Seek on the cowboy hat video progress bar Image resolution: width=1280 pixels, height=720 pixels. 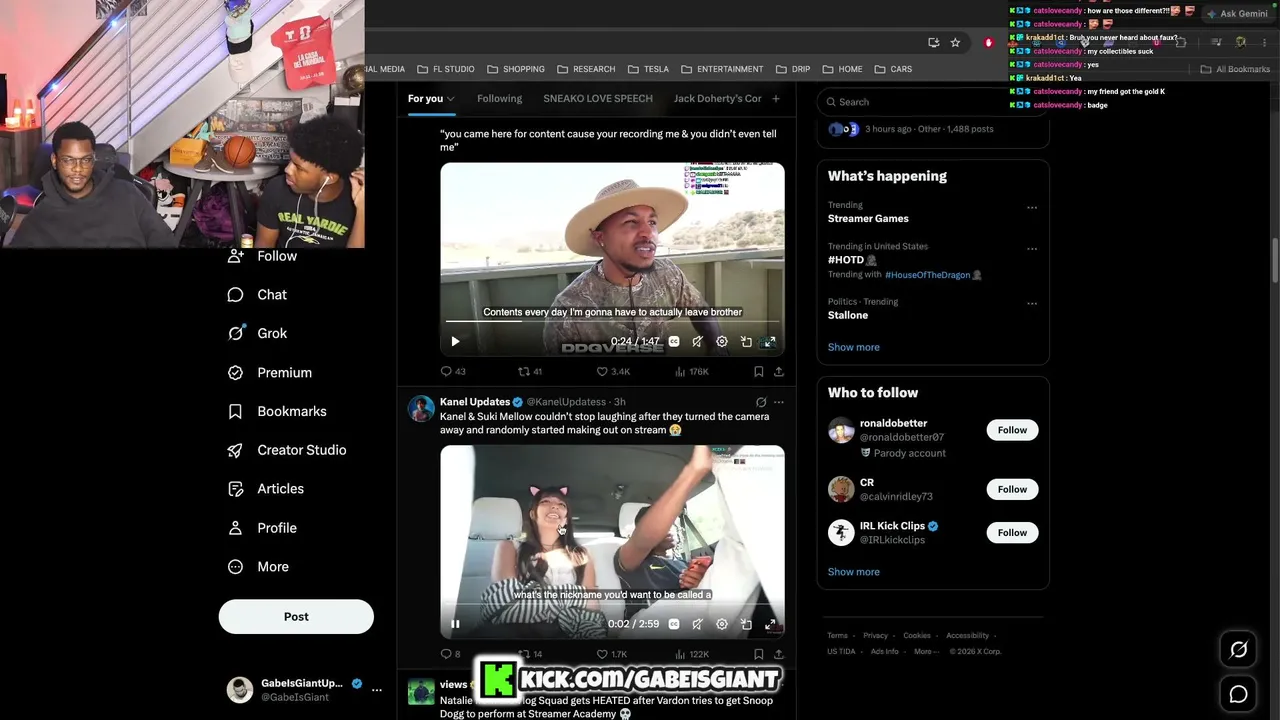tap(613, 321)
